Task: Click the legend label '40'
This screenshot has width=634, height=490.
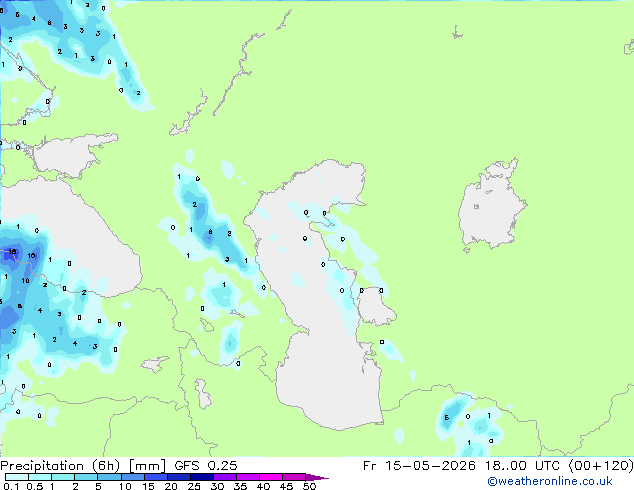Action: pyautogui.click(x=263, y=486)
